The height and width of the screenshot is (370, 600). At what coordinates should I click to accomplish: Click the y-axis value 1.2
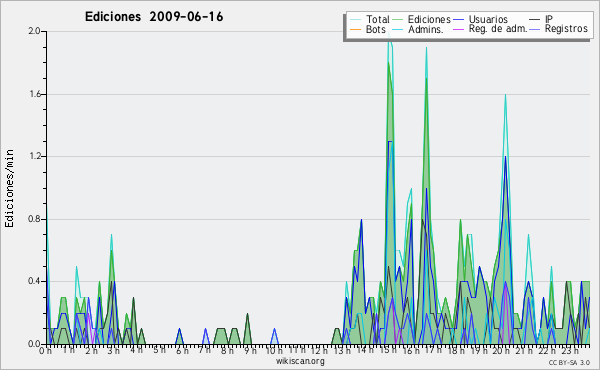click(34, 156)
